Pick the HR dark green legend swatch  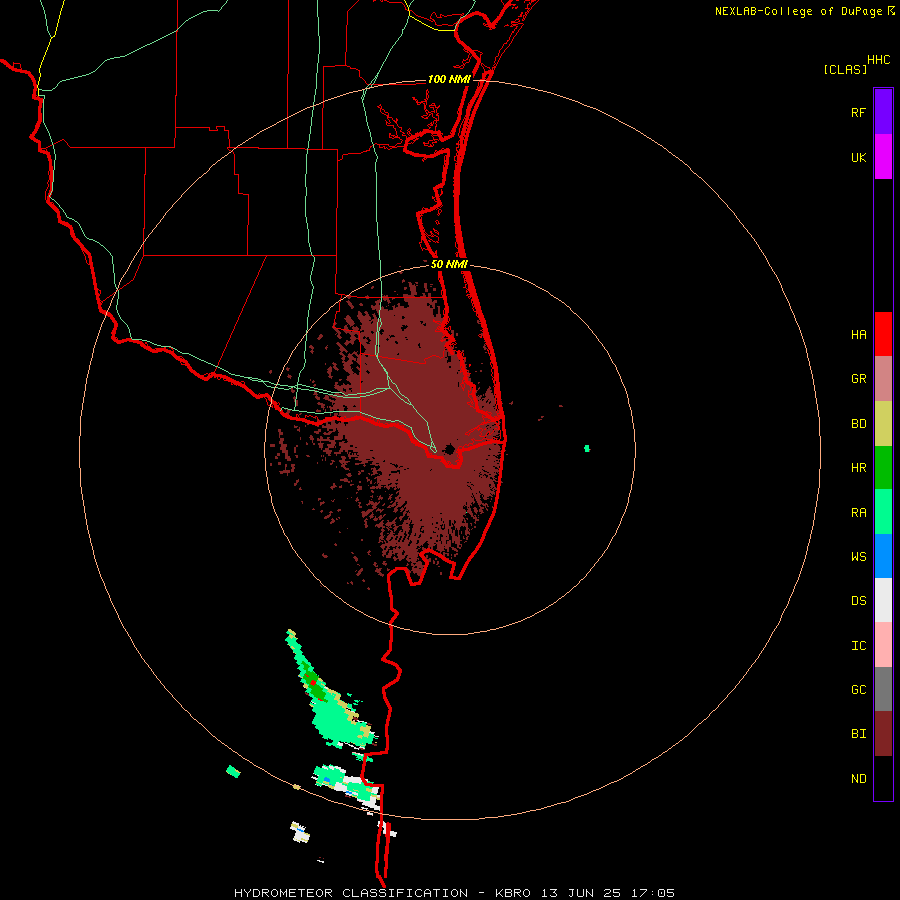[x=883, y=467]
